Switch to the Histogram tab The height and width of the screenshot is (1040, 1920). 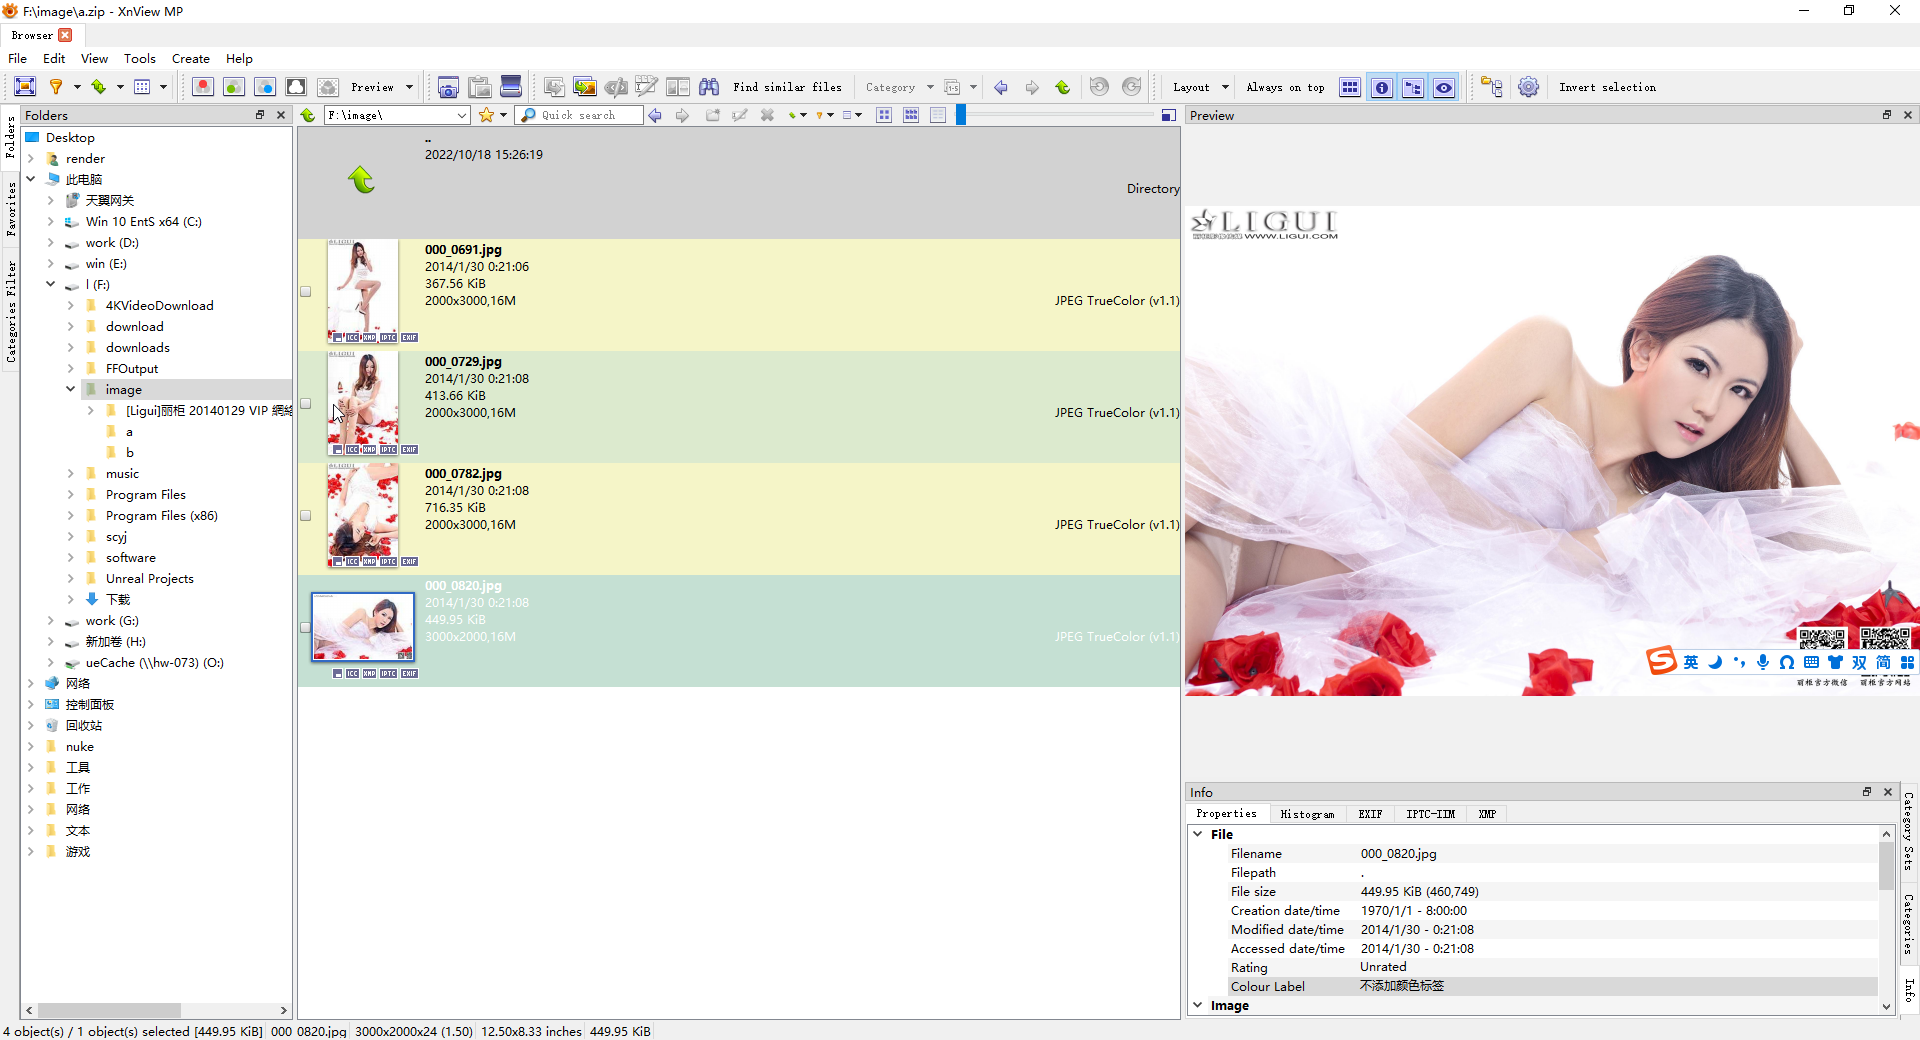click(x=1307, y=814)
